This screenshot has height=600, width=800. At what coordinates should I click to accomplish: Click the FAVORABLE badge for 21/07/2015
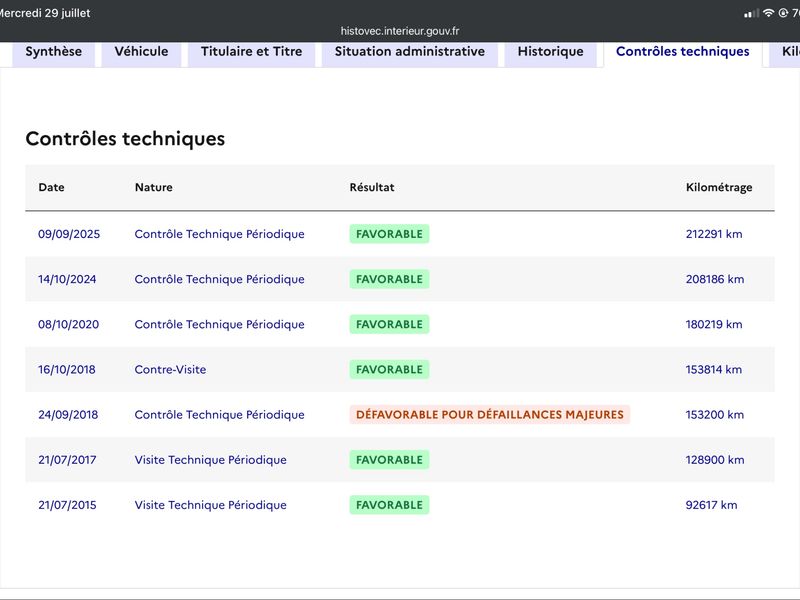[389, 505]
